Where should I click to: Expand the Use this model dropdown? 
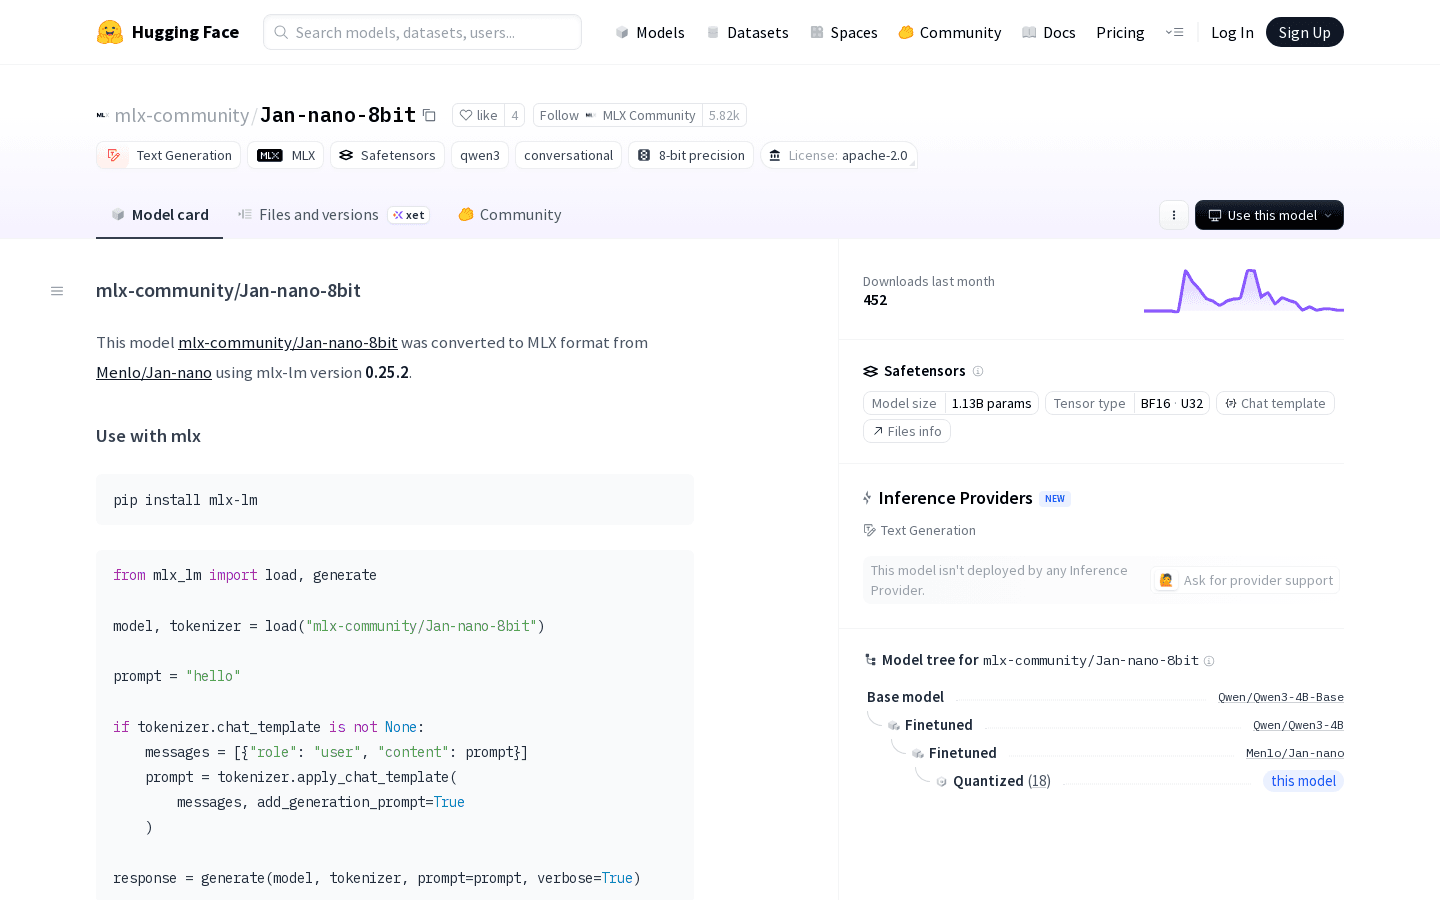(x=1269, y=215)
